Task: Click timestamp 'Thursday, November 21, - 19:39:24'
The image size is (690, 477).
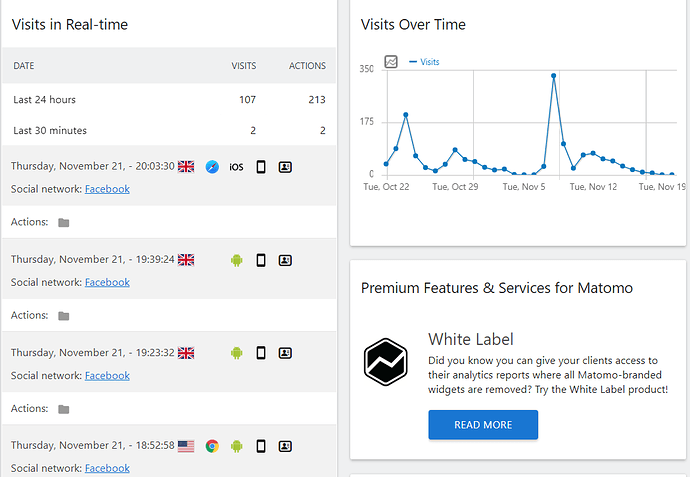Action: [93, 260]
